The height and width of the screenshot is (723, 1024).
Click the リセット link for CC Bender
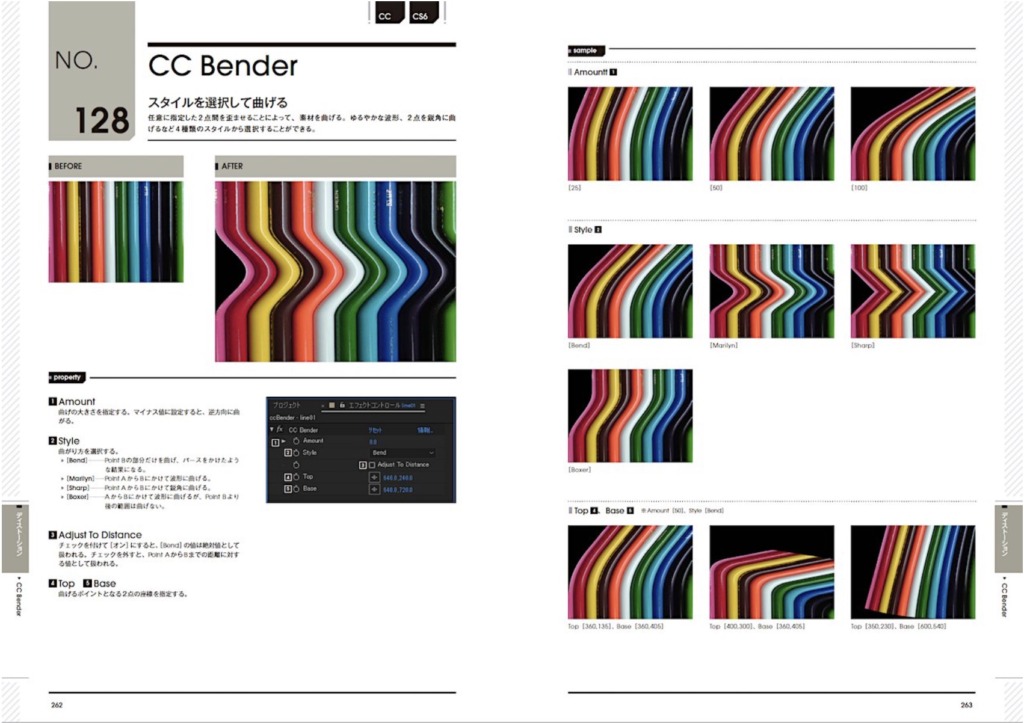[376, 430]
